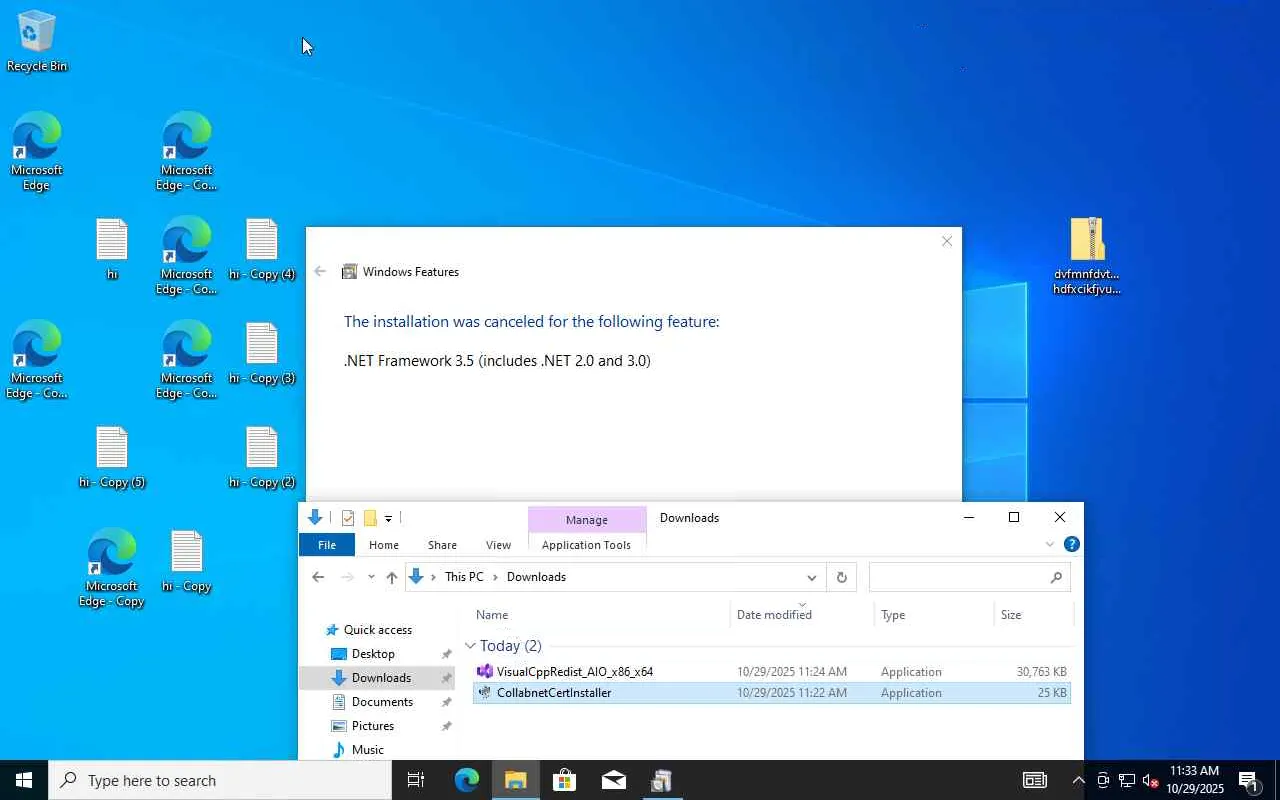1280x800 pixels.
Task: Click the Properties icon in Explorer's quick access toolbar
Action: tap(348, 518)
